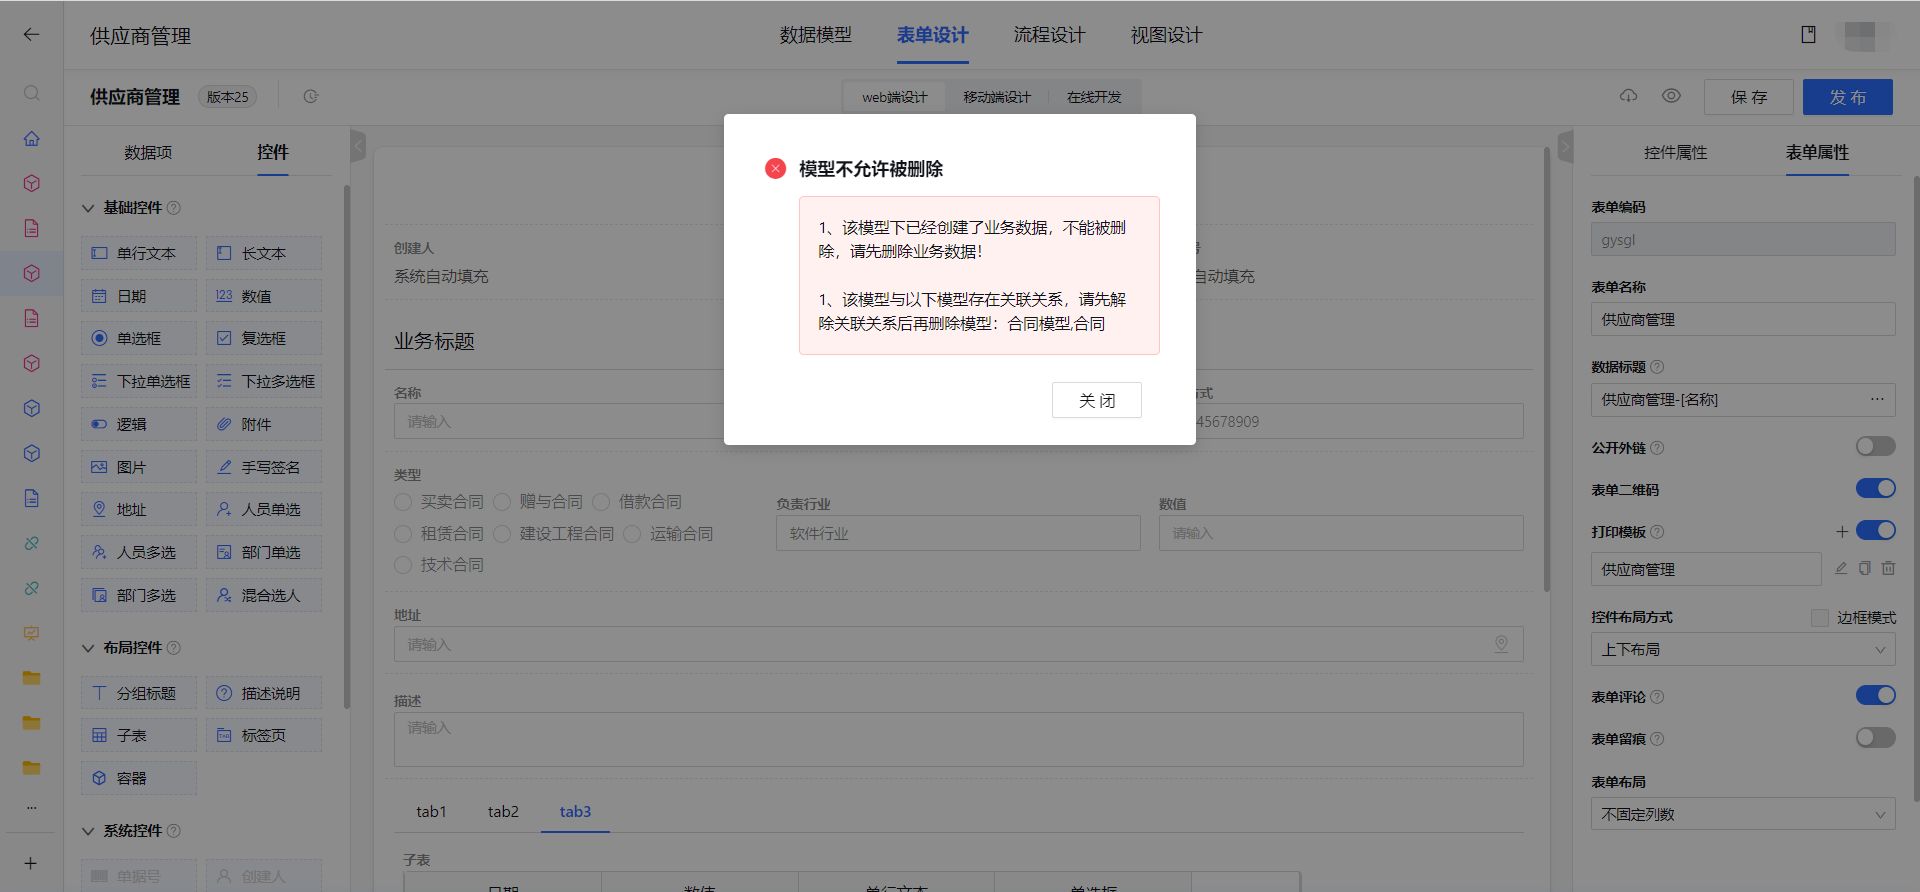Switch to the 控件属性 tab
Screen dimensions: 1920x892
[x=1675, y=152]
